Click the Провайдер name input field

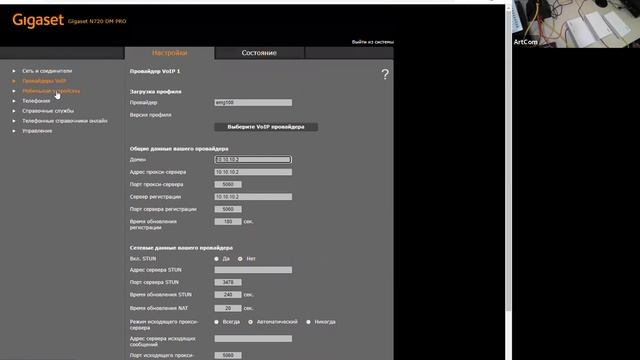[x=253, y=102]
